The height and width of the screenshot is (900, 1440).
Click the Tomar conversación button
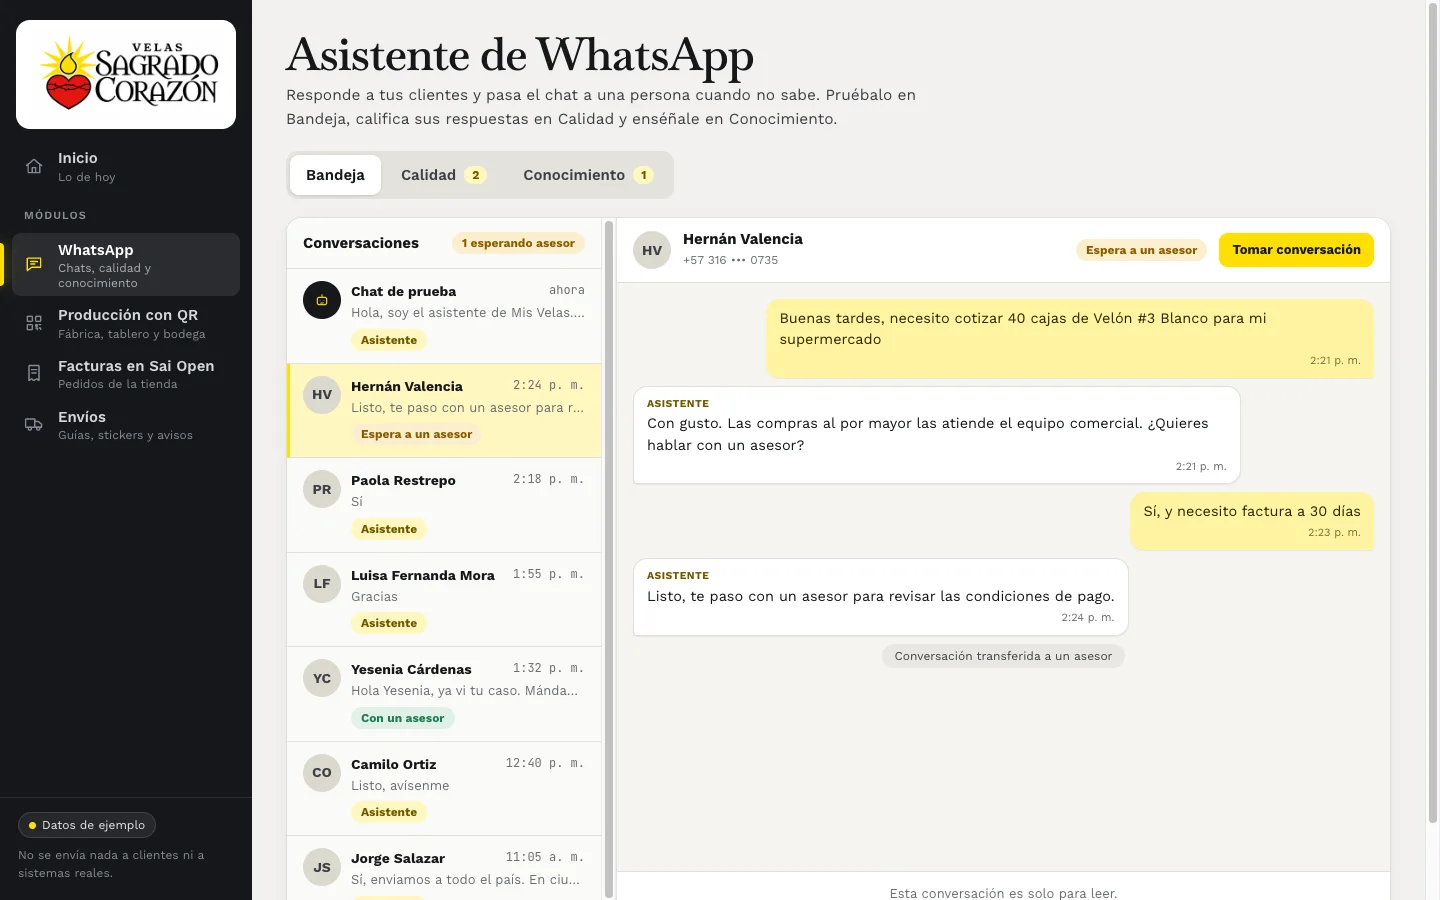coord(1296,250)
